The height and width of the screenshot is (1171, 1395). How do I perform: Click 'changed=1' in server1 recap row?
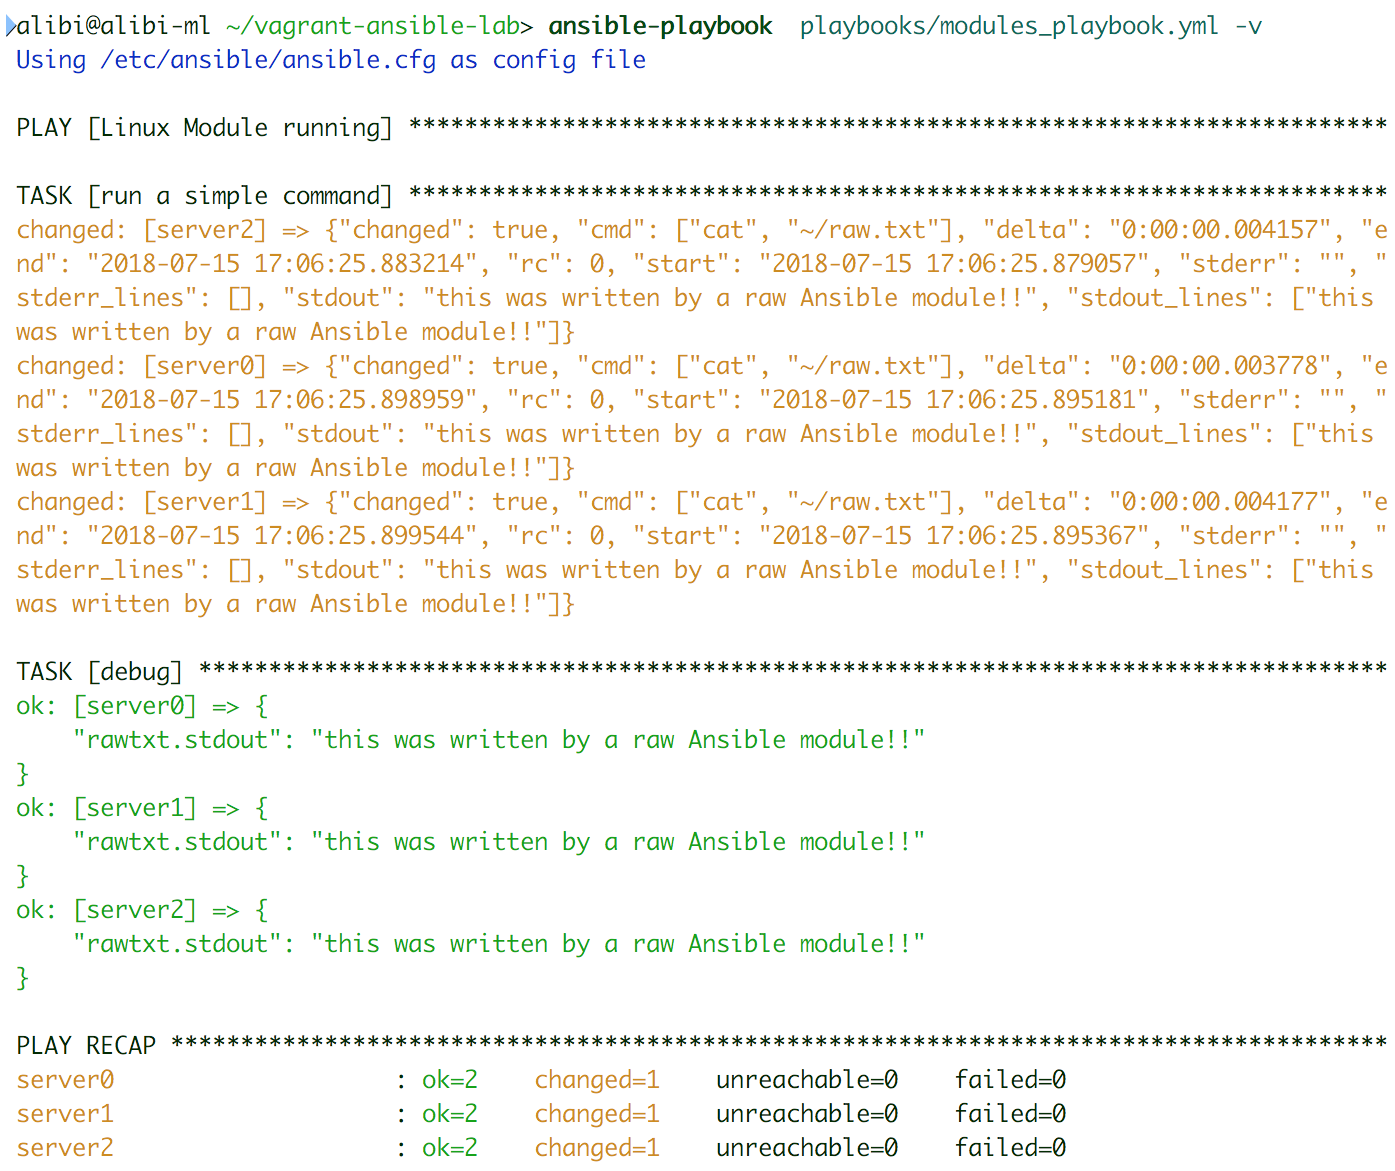pos(597,1114)
